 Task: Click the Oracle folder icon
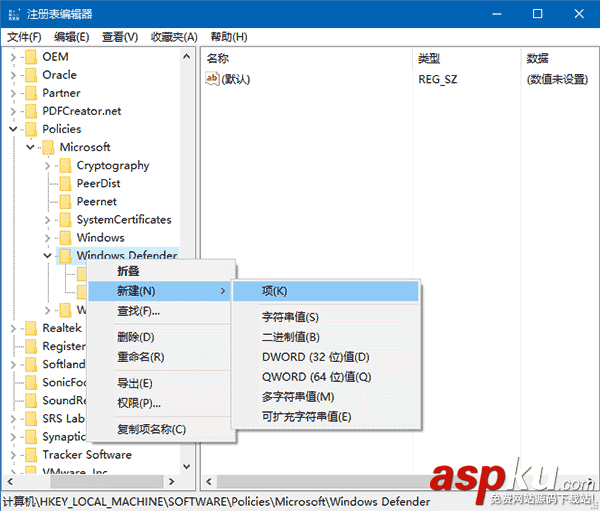[31, 75]
